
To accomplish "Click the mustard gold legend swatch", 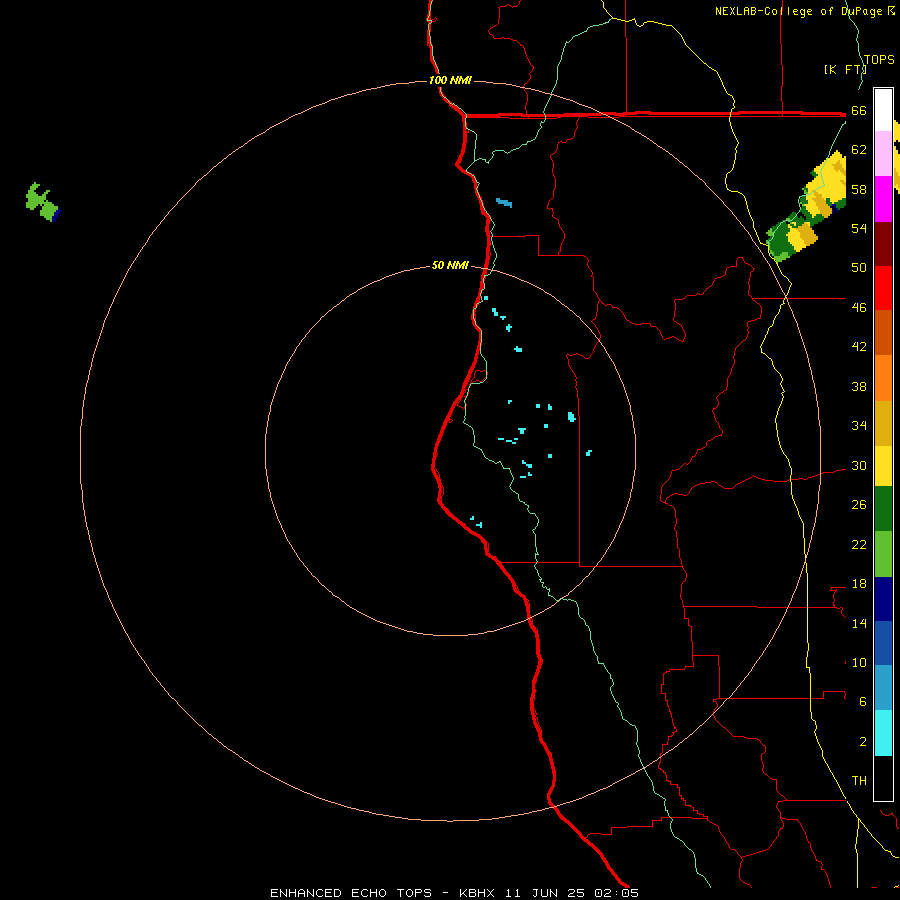I will click(x=883, y=423).
